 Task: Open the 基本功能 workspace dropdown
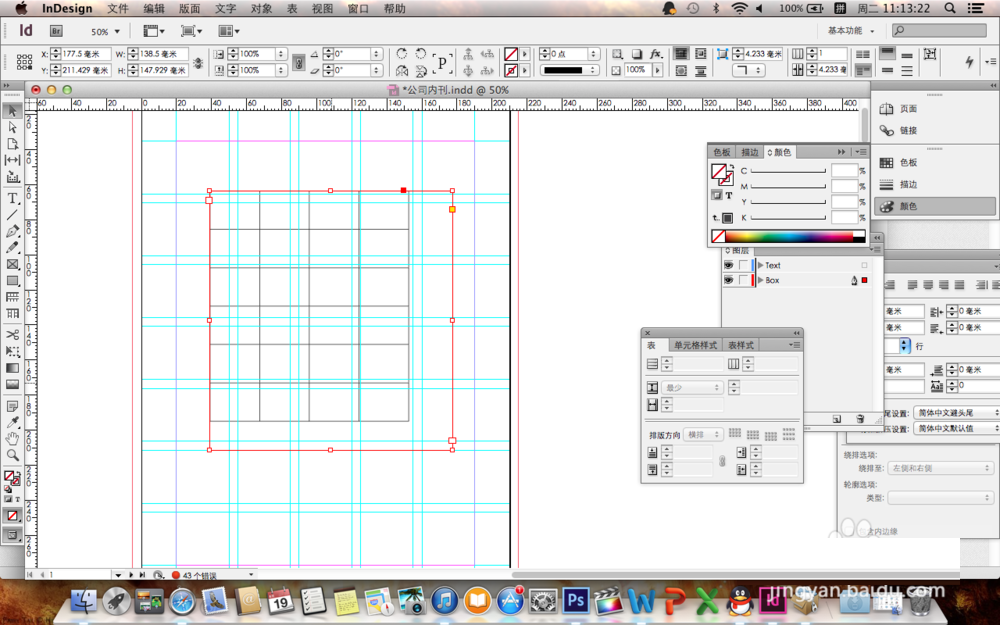tap(851, 31)
